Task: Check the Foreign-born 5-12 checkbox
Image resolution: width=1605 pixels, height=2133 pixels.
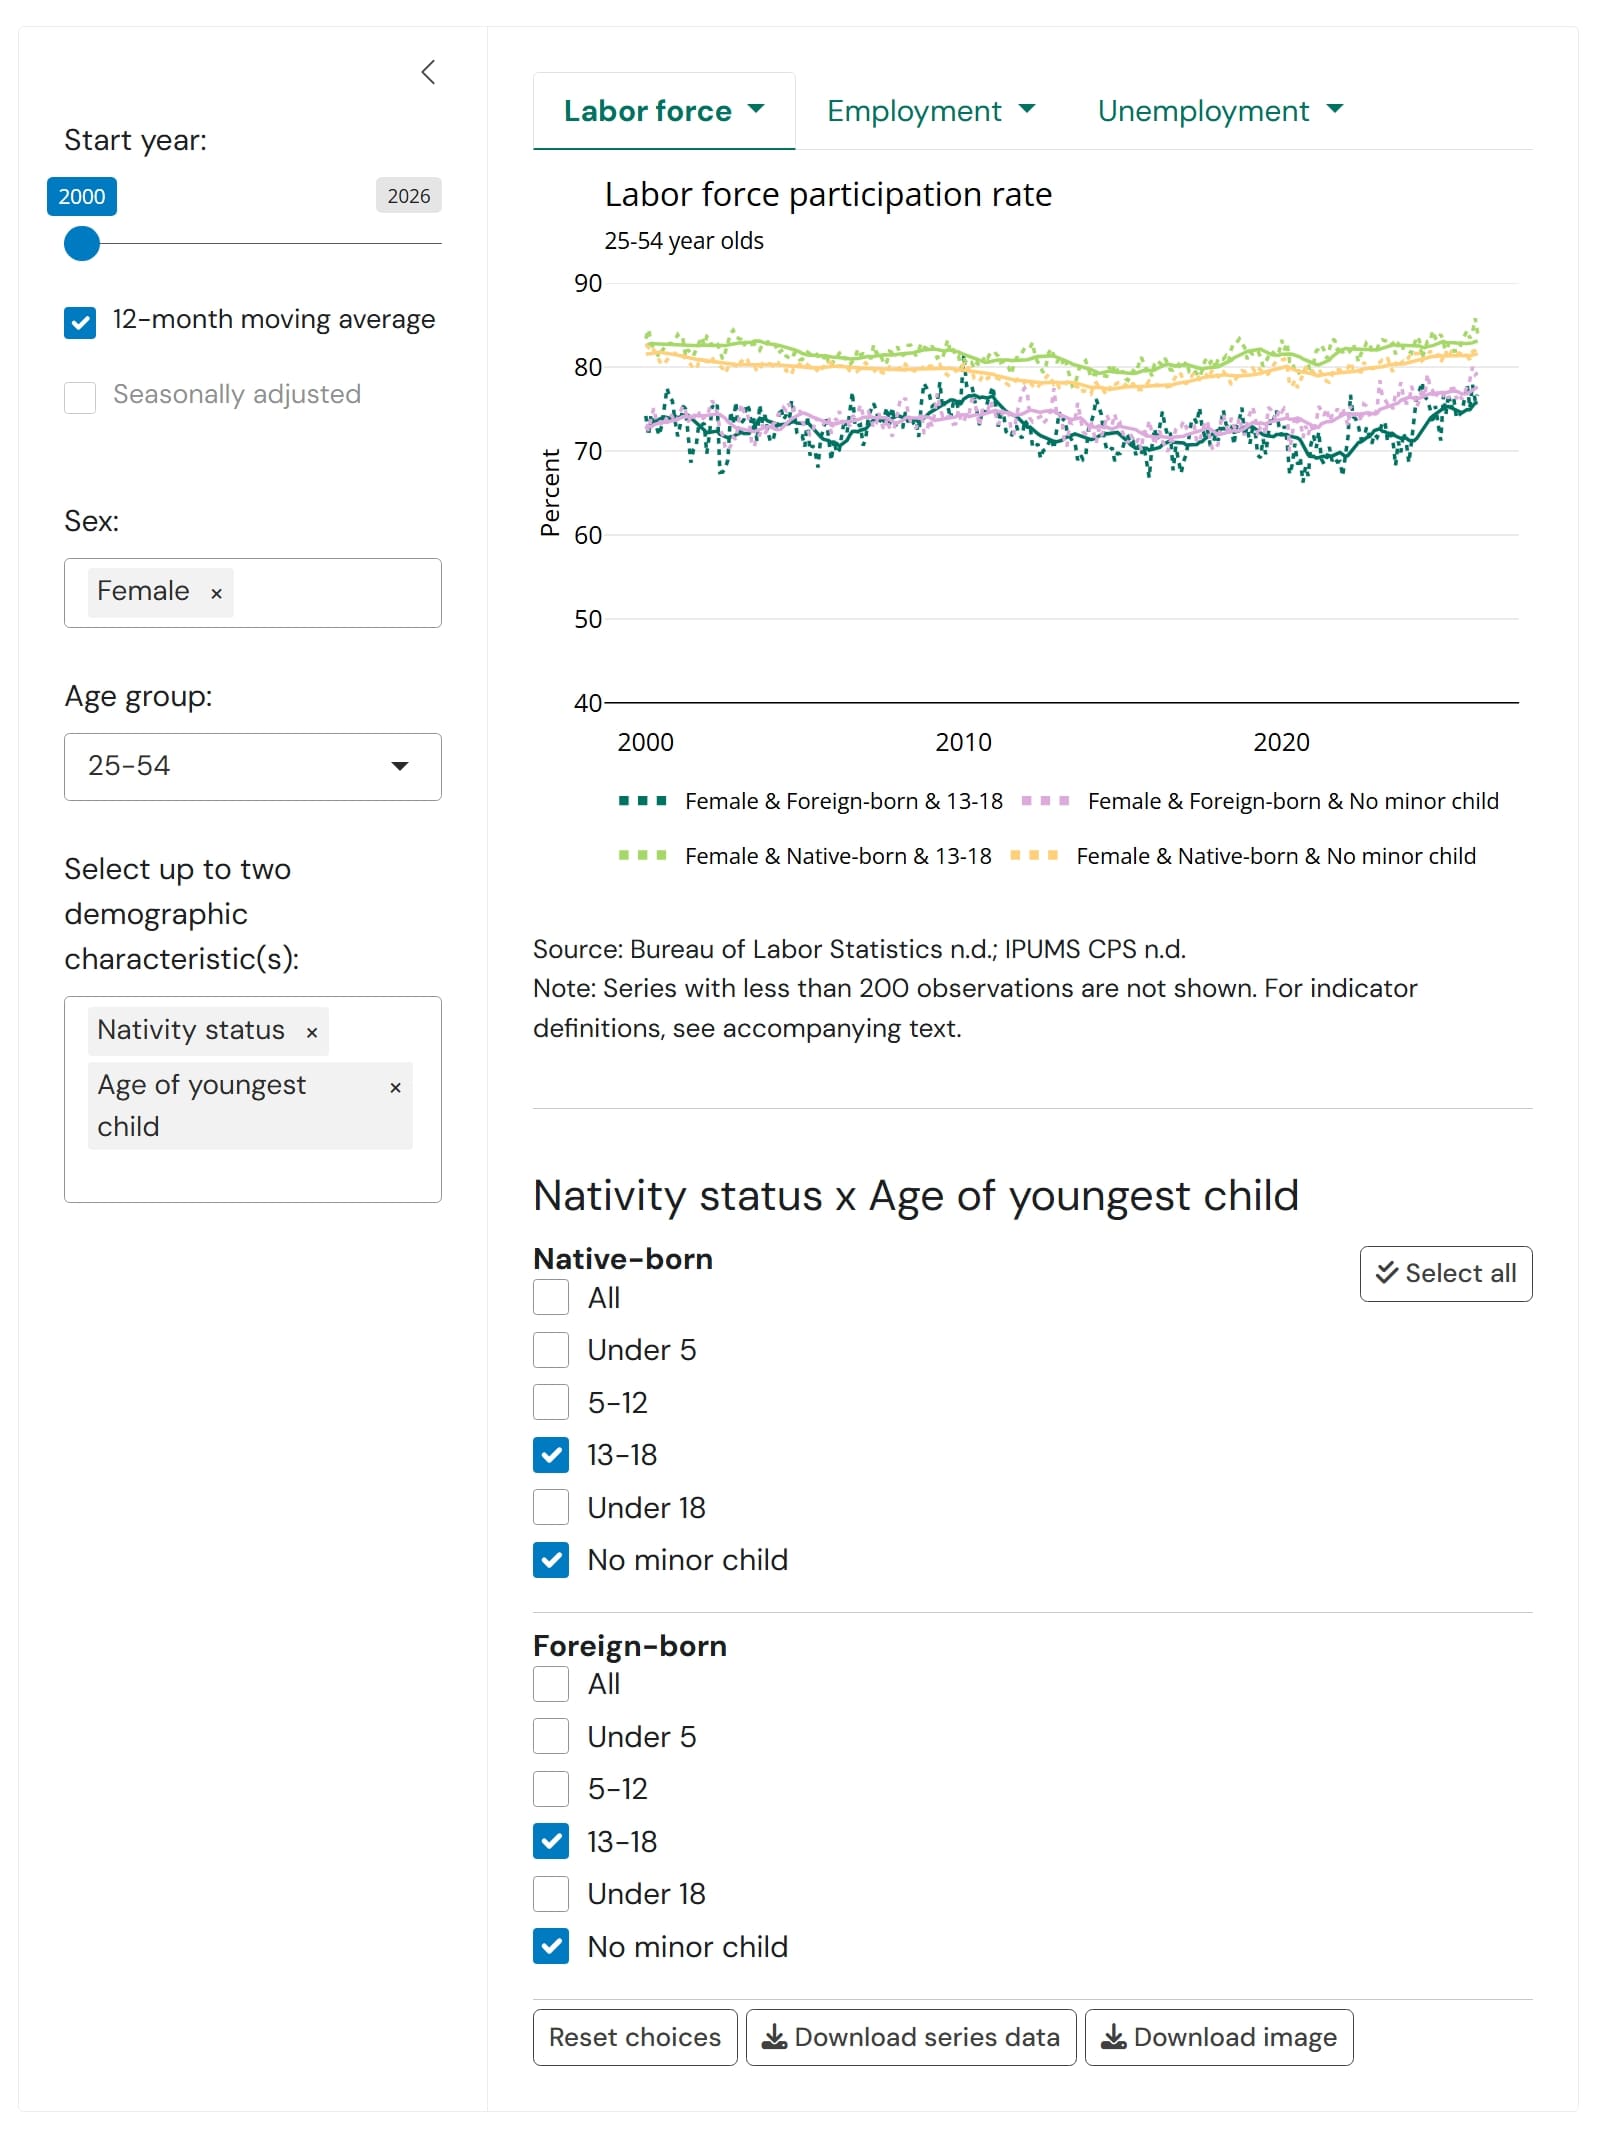Action: (x=551, y=1788)
